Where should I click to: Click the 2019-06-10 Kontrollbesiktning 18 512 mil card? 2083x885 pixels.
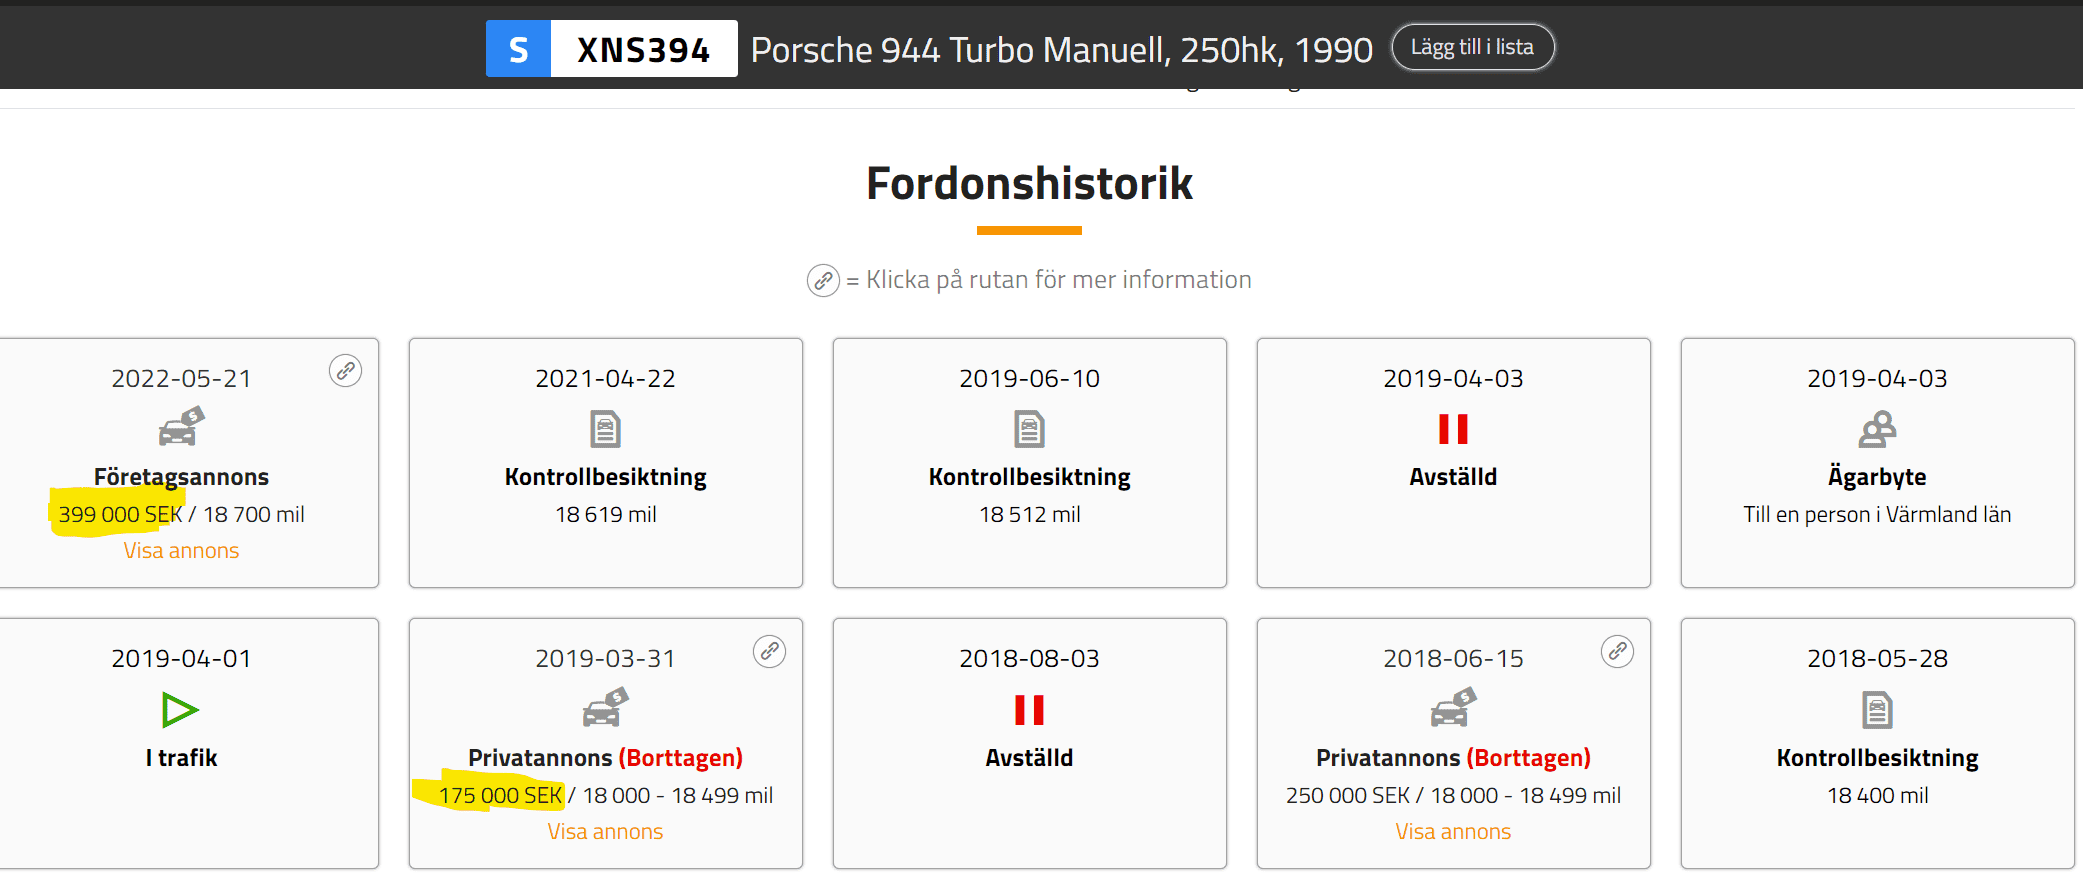coord(1029,463)
